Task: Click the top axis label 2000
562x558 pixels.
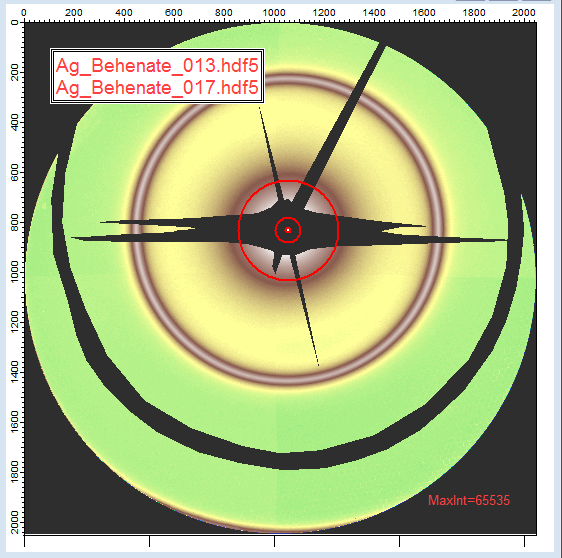Action: tap(524, 13)
